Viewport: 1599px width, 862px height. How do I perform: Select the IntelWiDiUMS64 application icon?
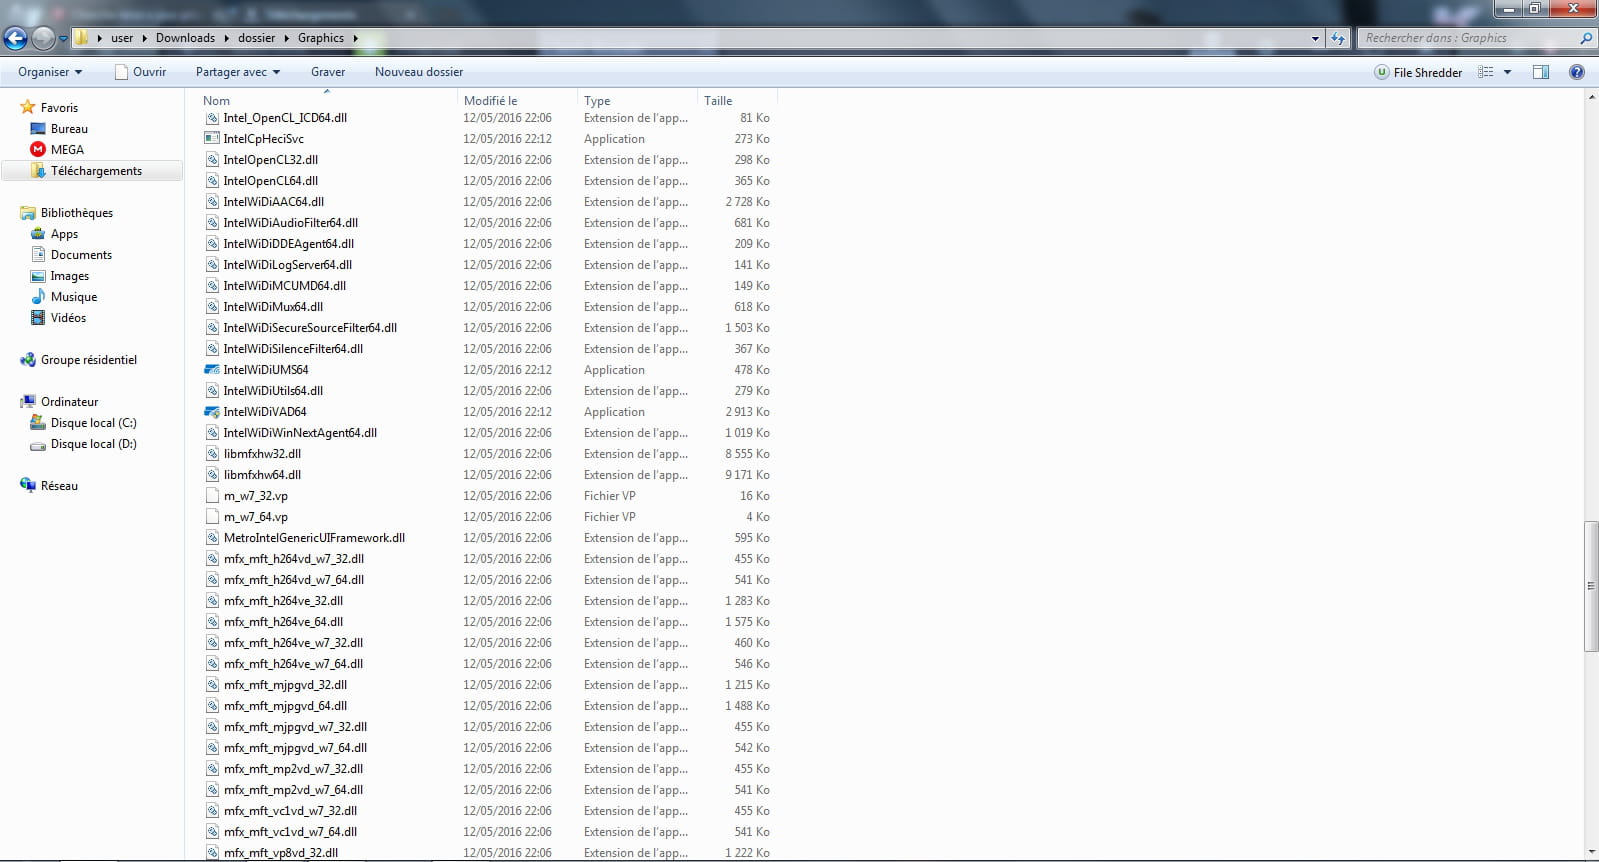coord(212,369)
